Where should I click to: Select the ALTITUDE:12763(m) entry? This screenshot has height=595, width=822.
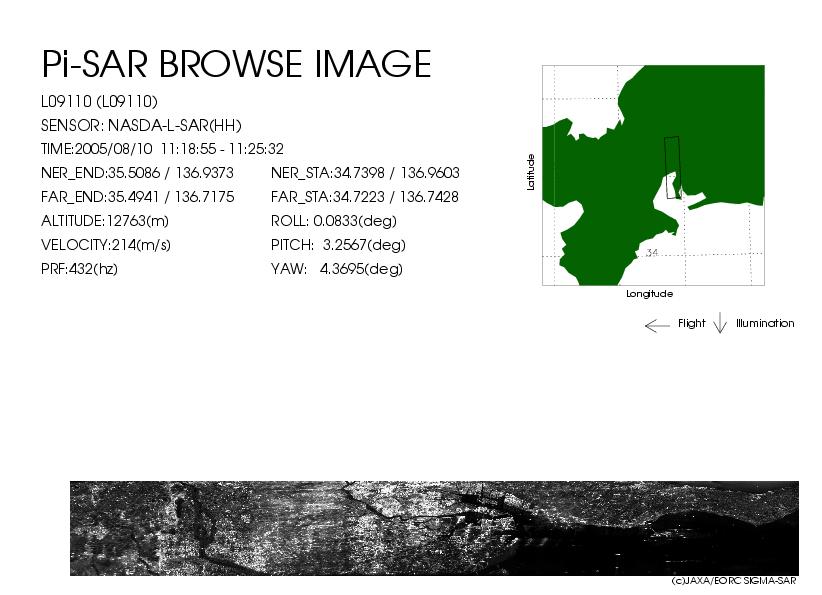(x=105, y=221)
